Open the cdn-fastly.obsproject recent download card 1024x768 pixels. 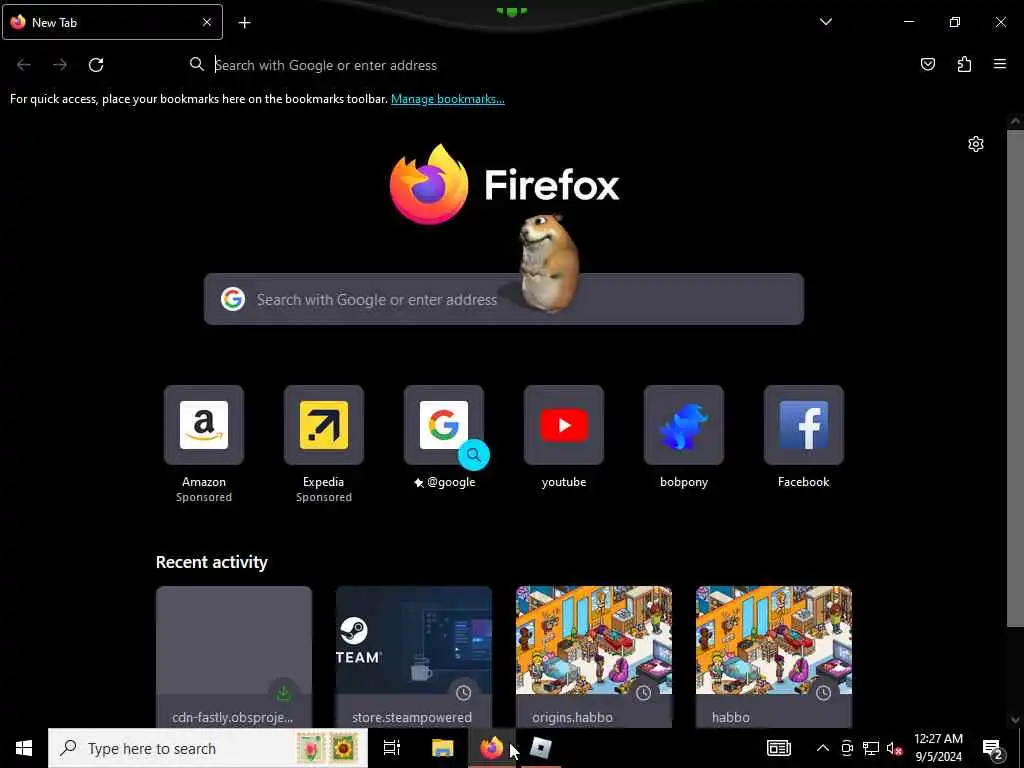(234, 656)
